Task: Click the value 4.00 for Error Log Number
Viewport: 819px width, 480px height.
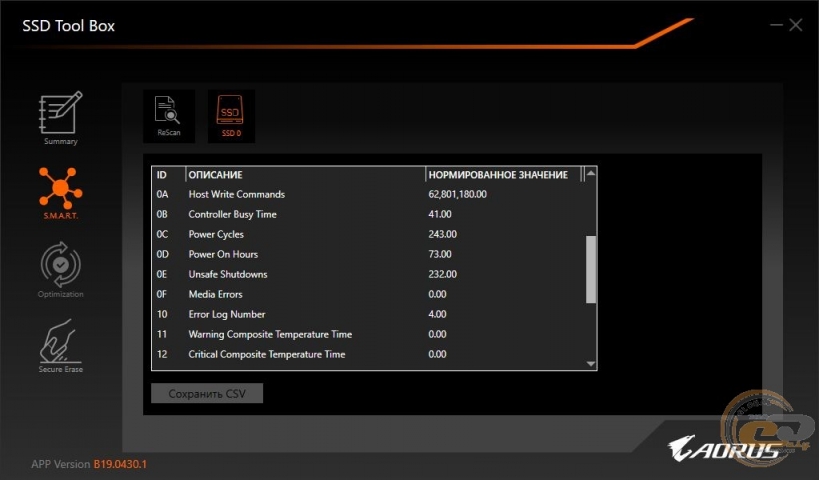Action: (x=437, y=314)
